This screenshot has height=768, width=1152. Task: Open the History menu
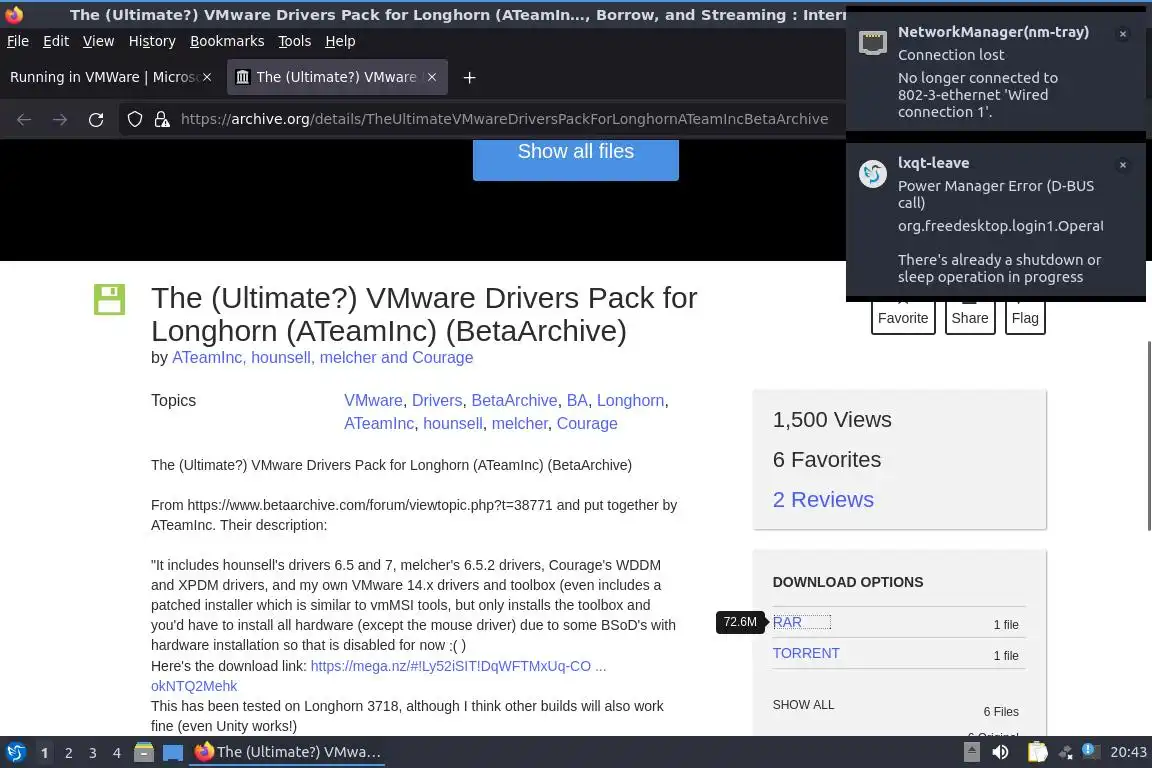click(x=152, y=41)
